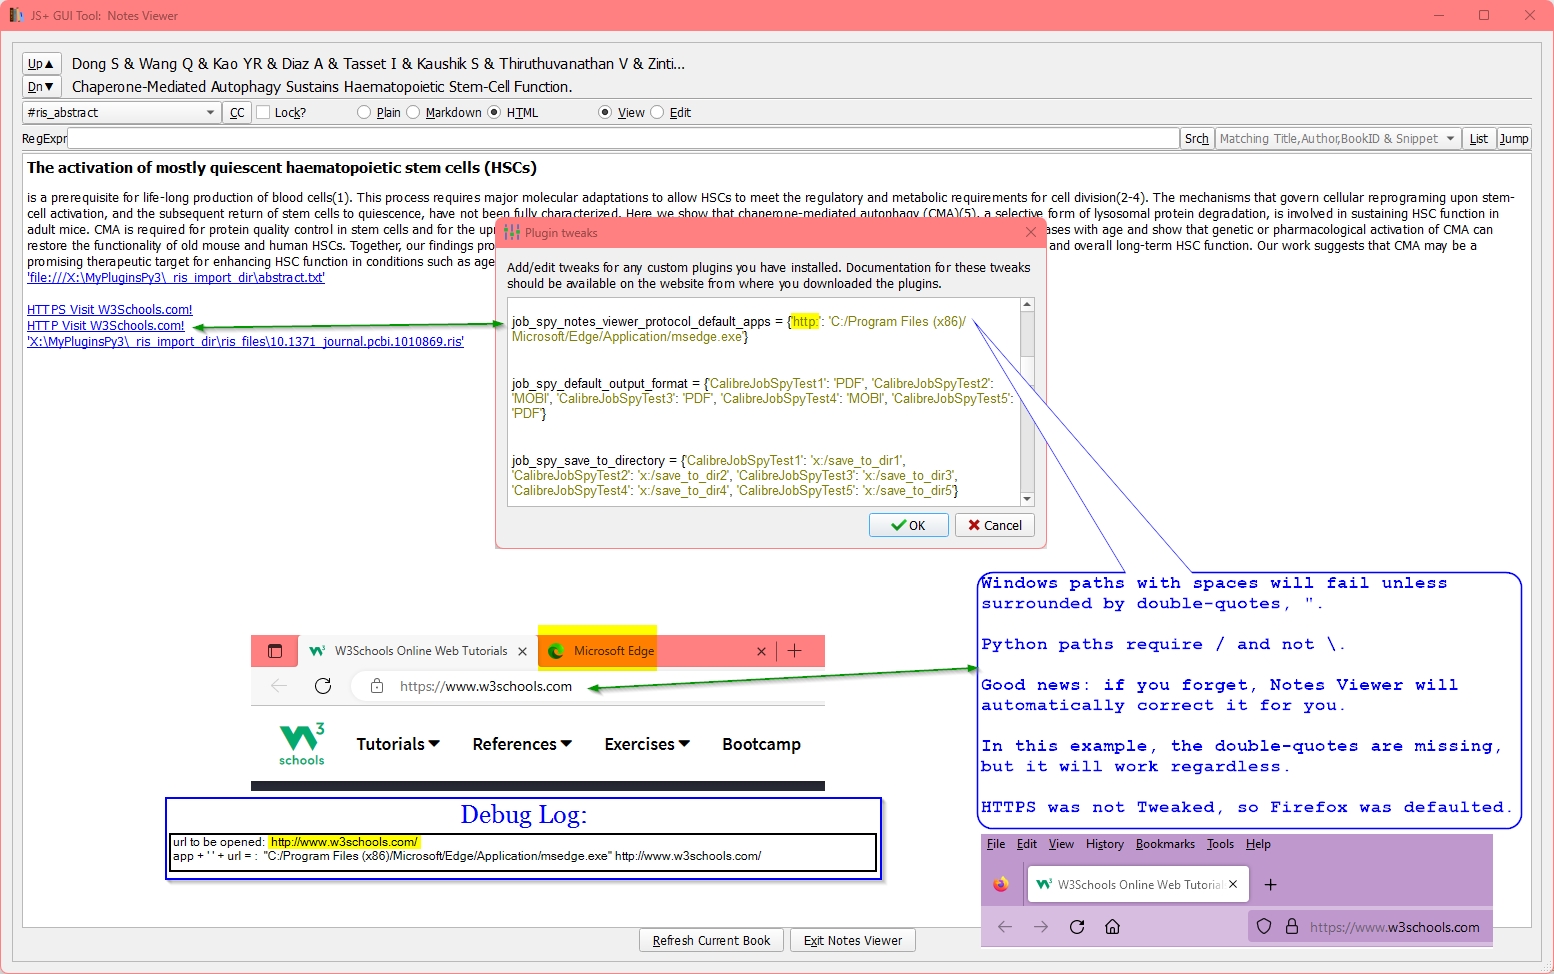Close the Microsoft Edge tab
The image size is (1554, 974).
pos(761,651)
